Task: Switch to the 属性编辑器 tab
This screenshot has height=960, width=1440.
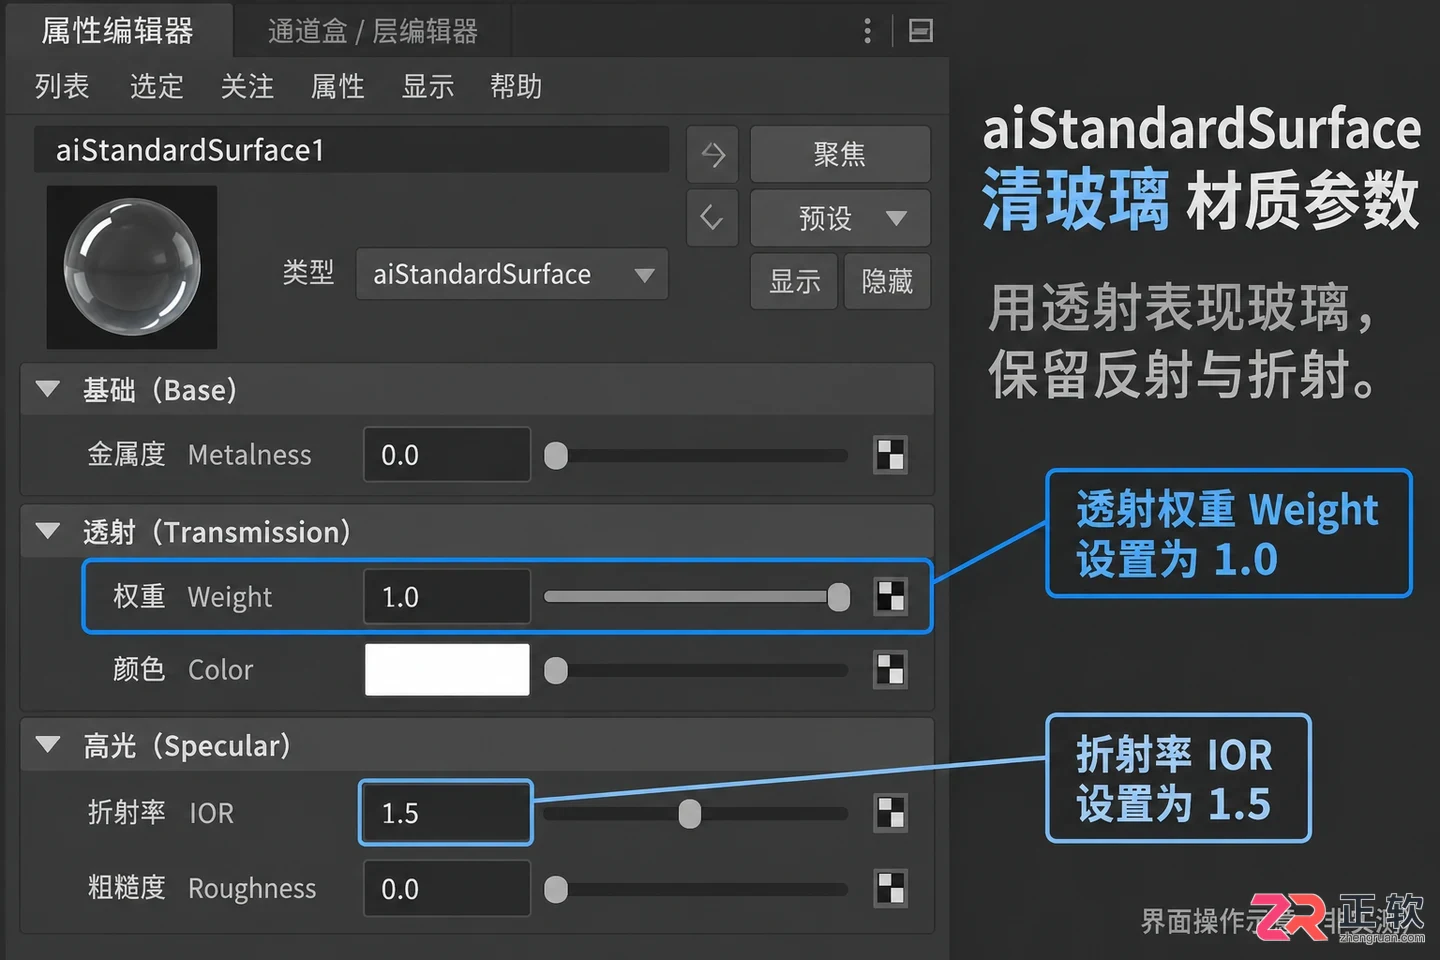Action: click(x=118, y=31)
